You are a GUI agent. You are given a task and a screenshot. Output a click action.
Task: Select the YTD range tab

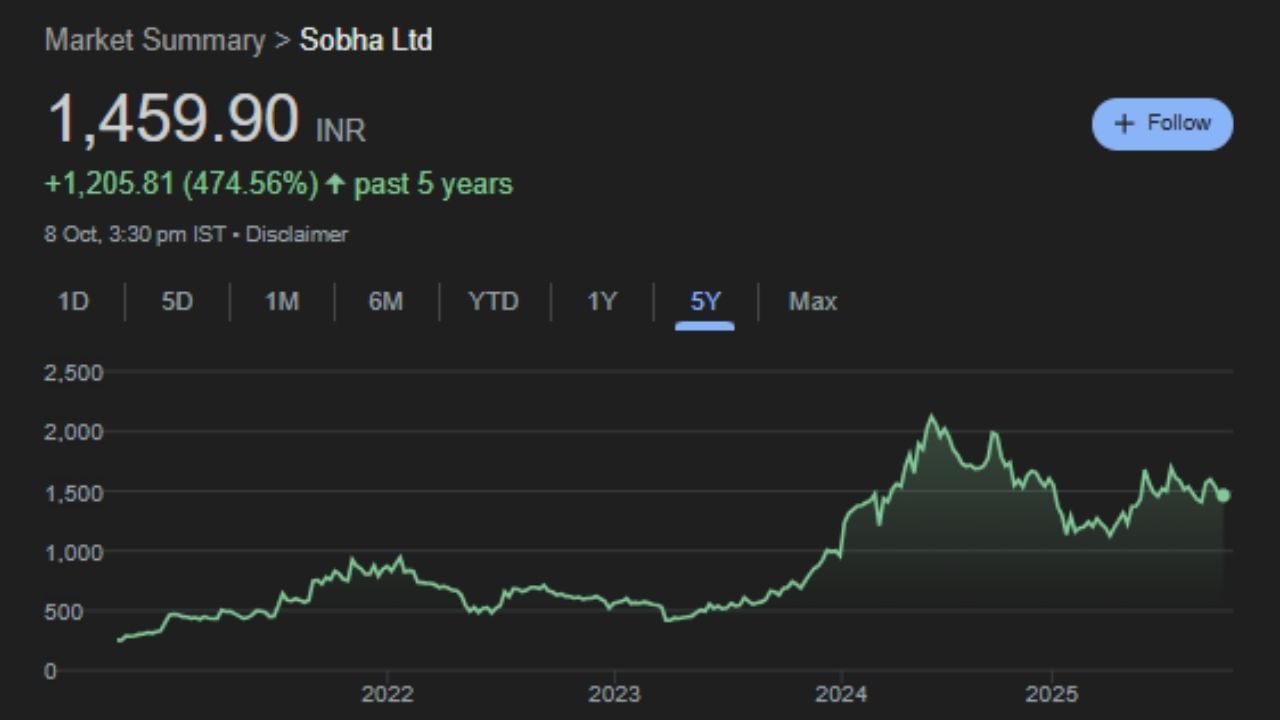point(494,301)
